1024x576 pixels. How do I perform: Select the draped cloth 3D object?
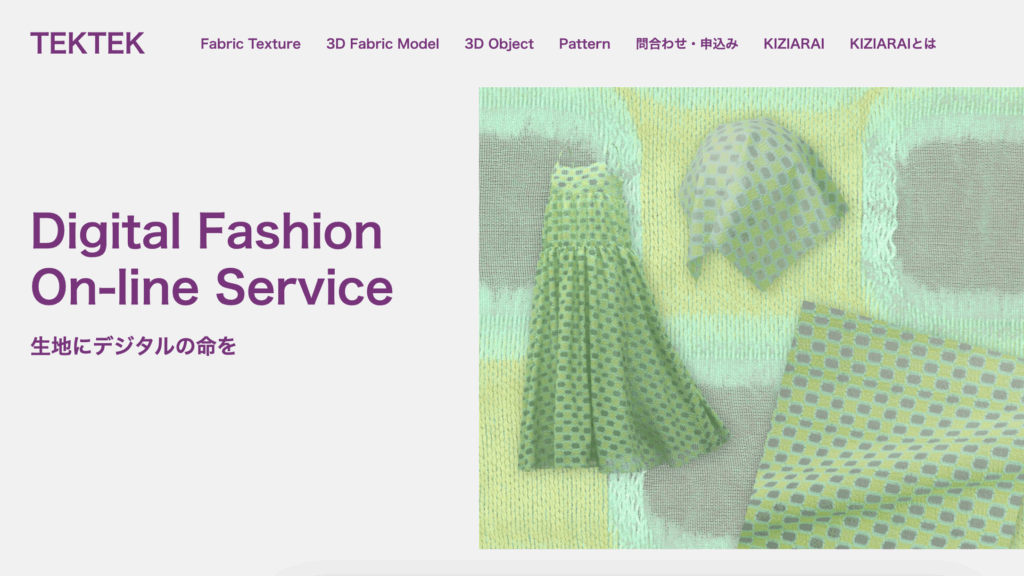click(x=764, y=202)
